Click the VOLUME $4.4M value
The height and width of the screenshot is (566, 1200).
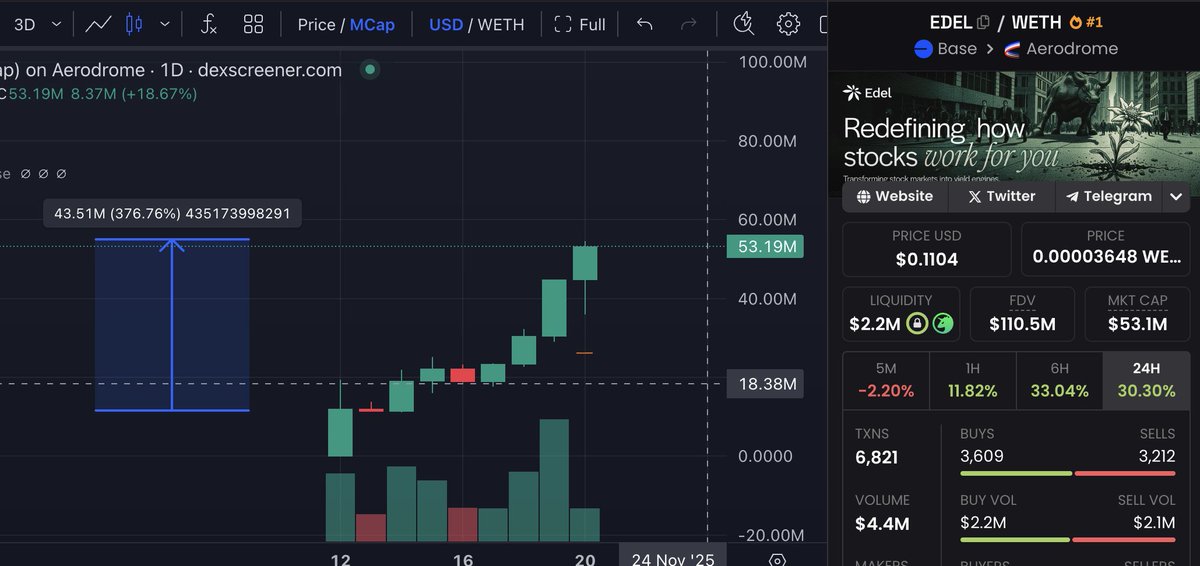tap(882, 523)
